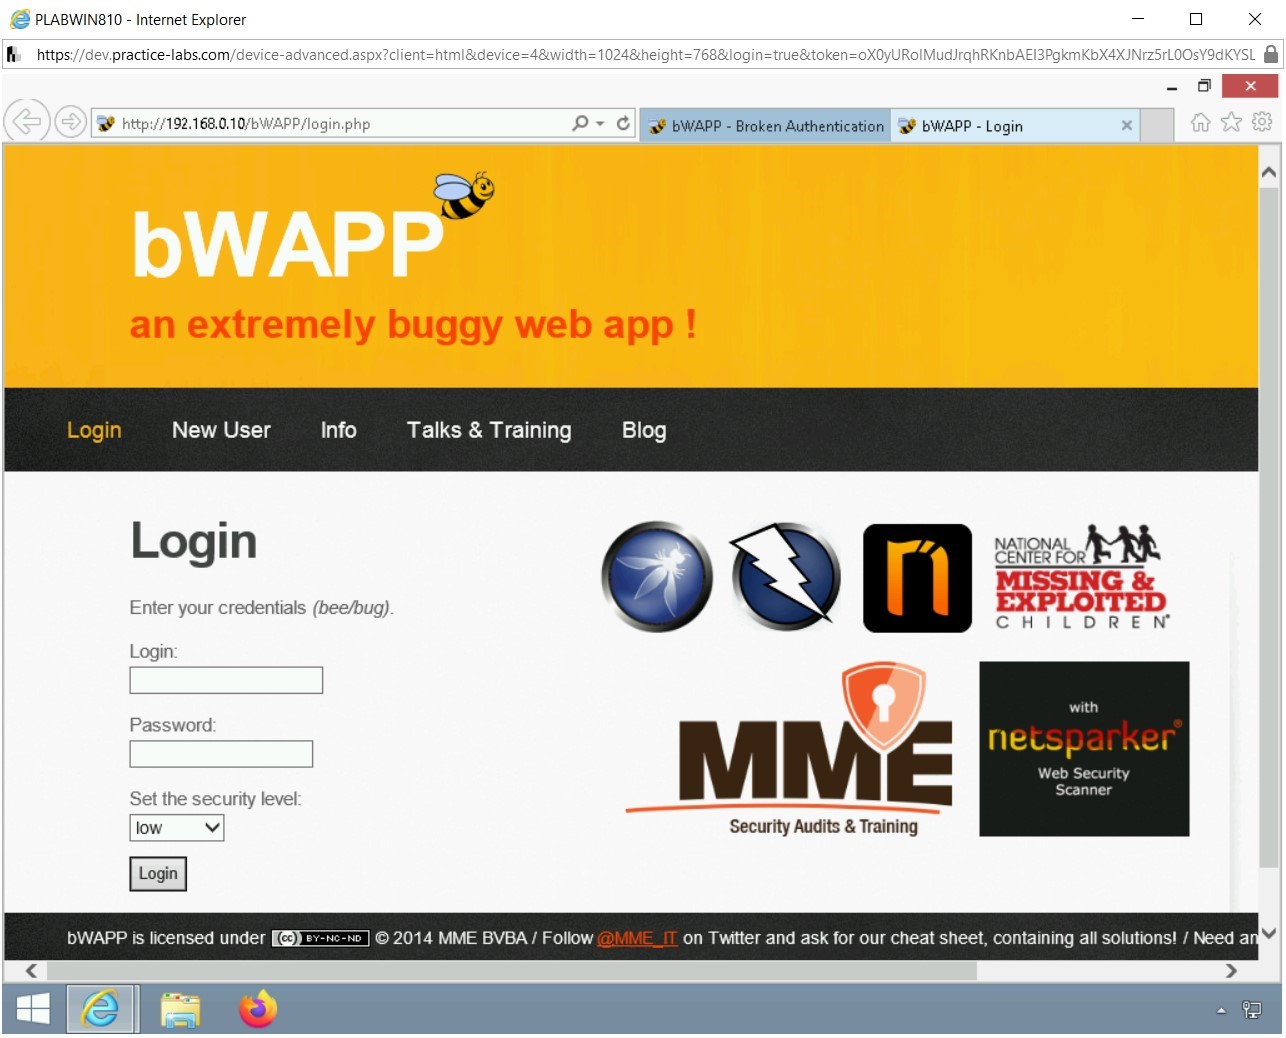
Task: Switch to the bWAPP - Broken Authentication tab
Action: [x=765, y=125]
